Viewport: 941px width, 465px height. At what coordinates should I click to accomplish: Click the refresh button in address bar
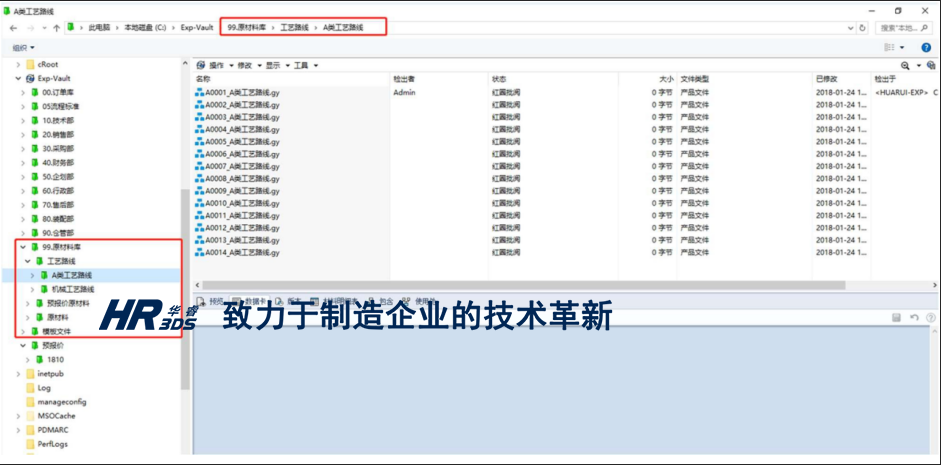coord(863,28)
